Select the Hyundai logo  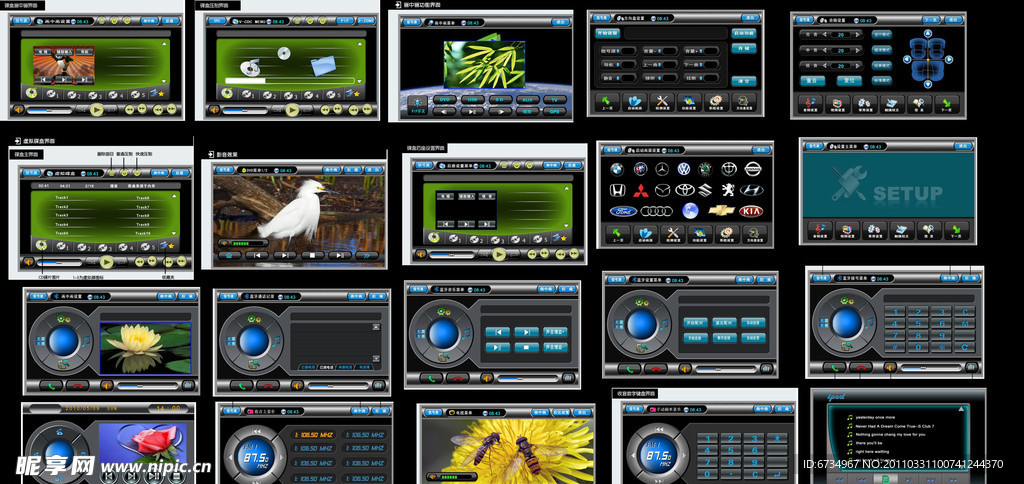coord(752,190)
